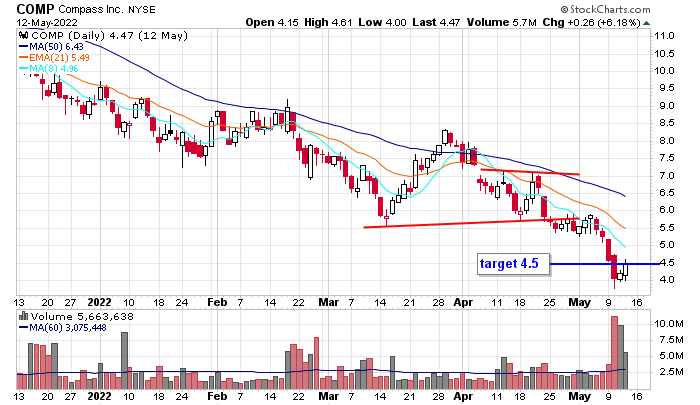Click the 'Chg +0.26 (+6.18%)' value

coord(592,22)
